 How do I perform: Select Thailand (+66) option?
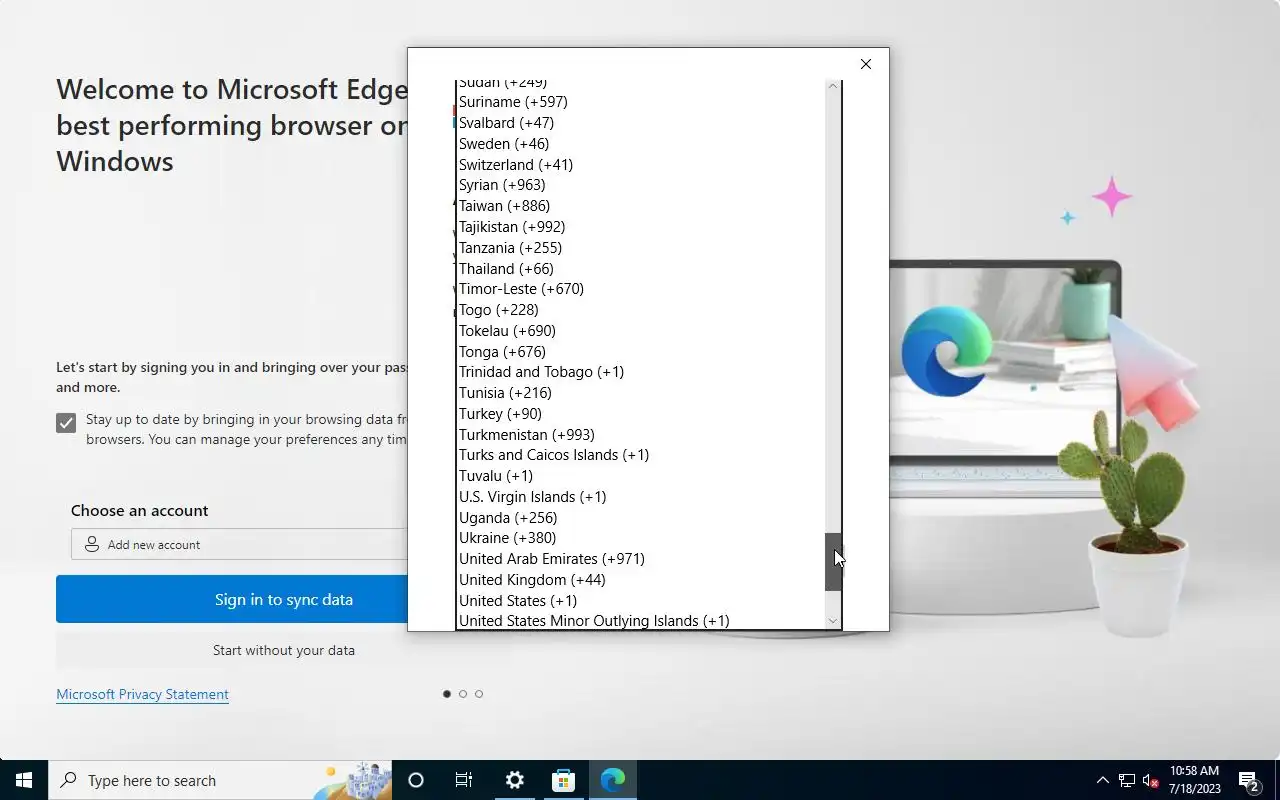640,269
